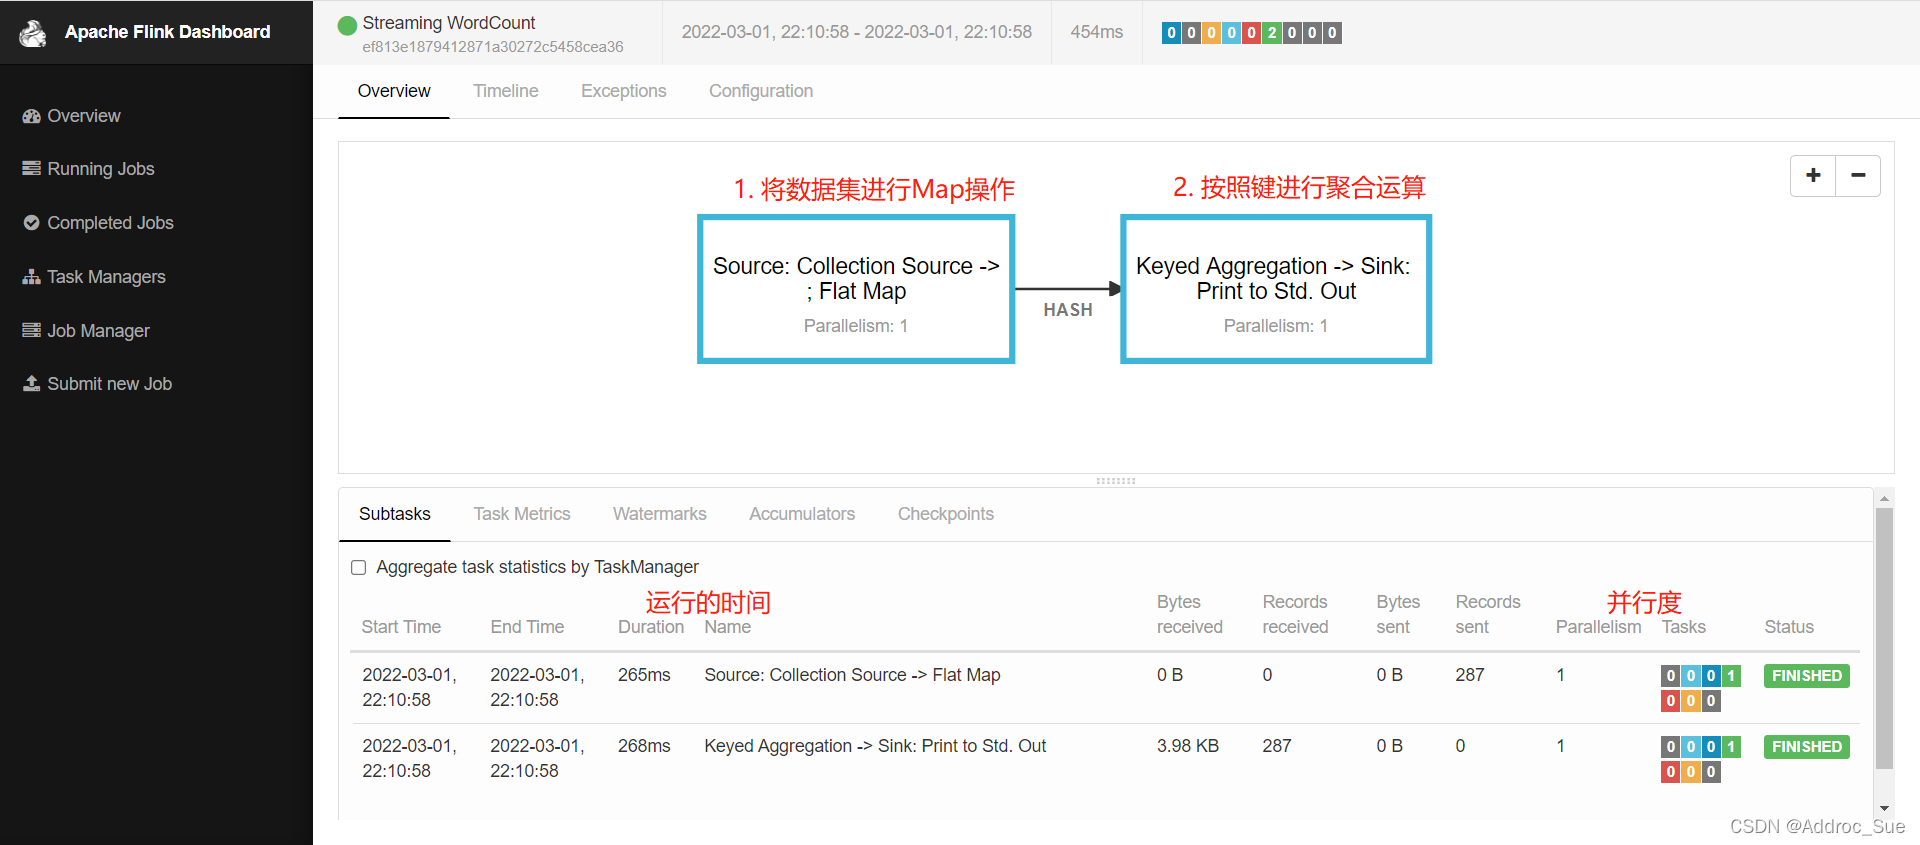Click the Running Jobs list icon
The height and width of the screenshot is (845, 1920).
[32, 169]
